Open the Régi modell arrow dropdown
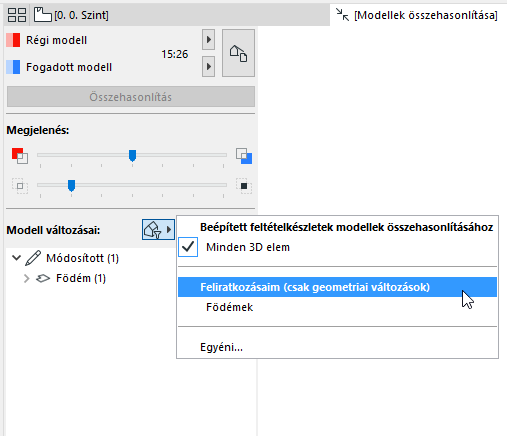This screenshot has width=507, height=436. pyautogui.click(x=208, y=40)
